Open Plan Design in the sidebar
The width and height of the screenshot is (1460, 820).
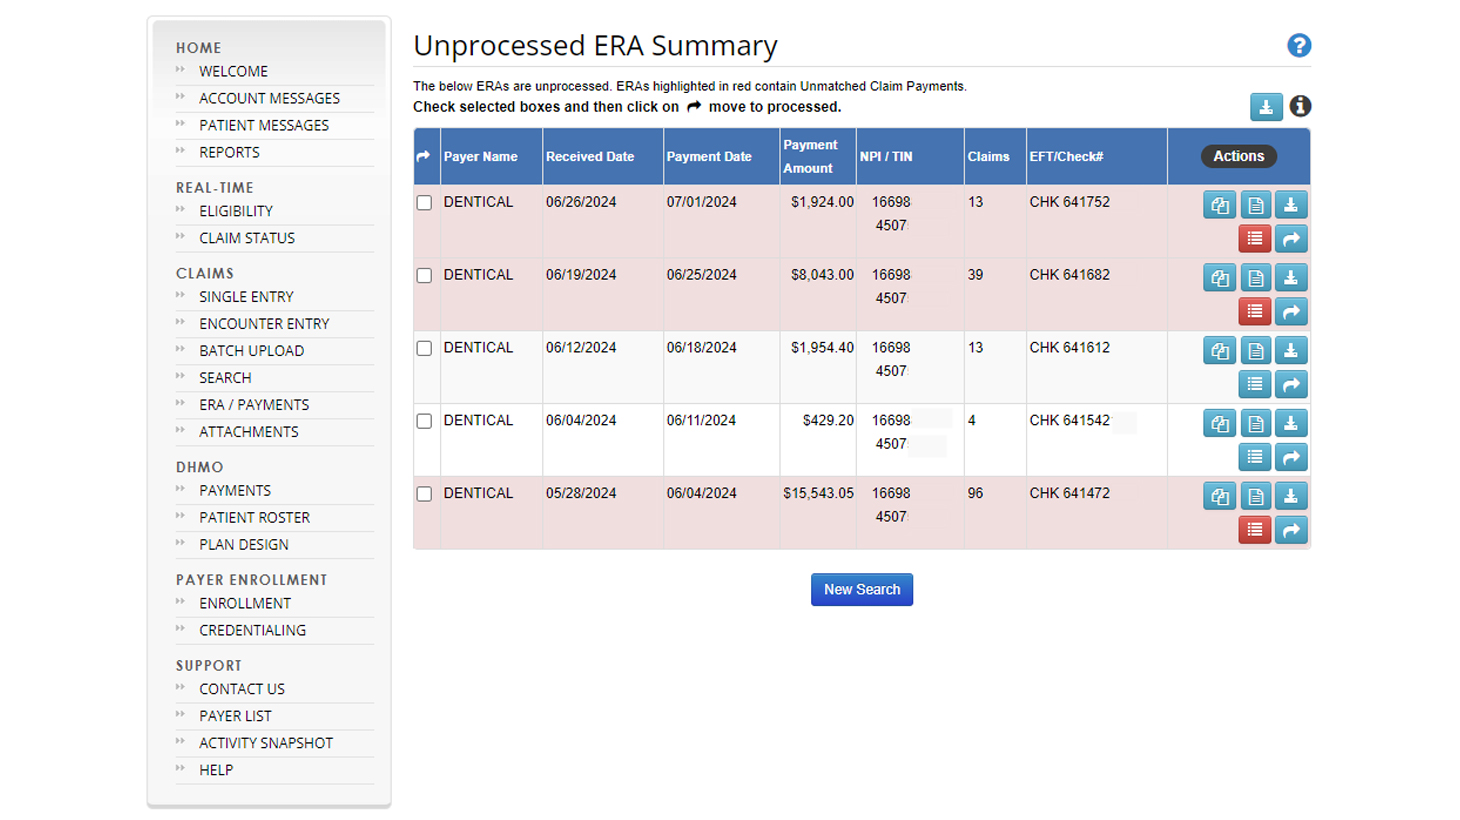click(244, 545)
